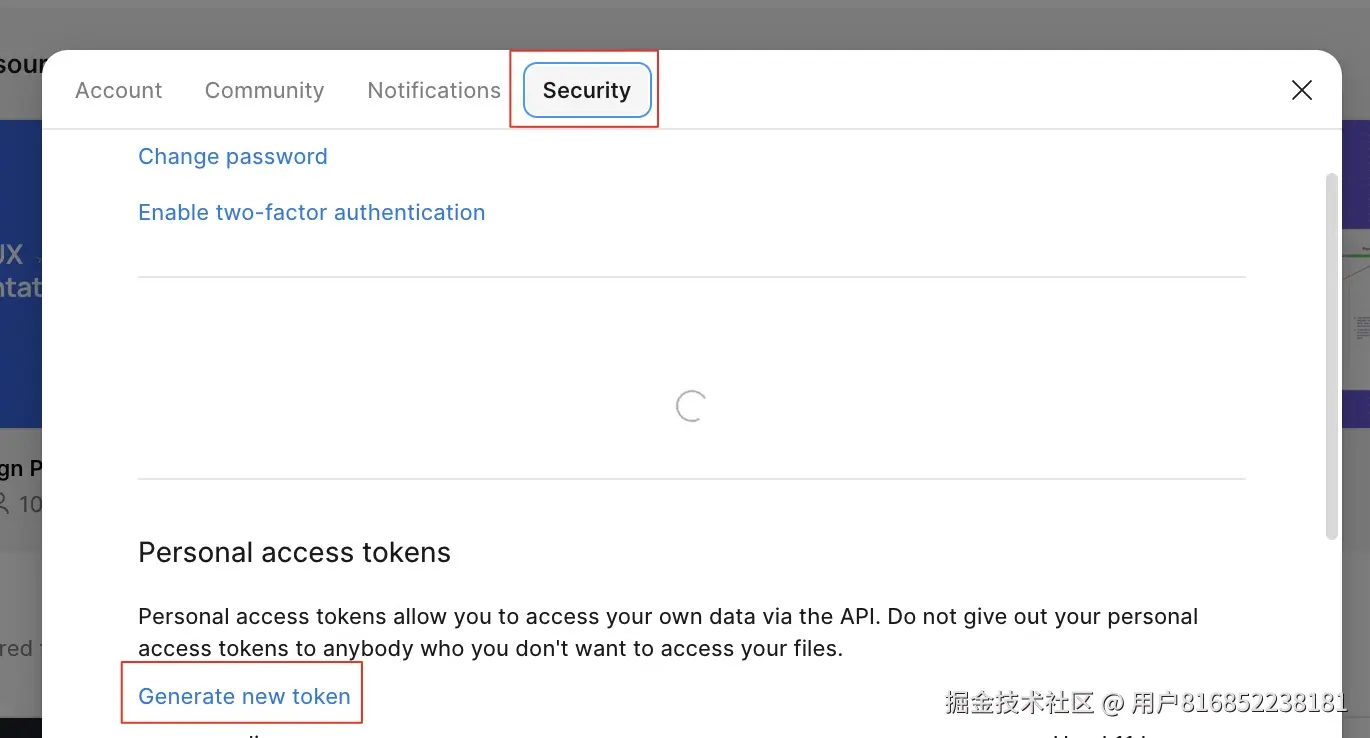The height and width of the screenshot is (738, 1370).
Task: Click the red-outlined Security tab highlight
Action: point(586,90)
